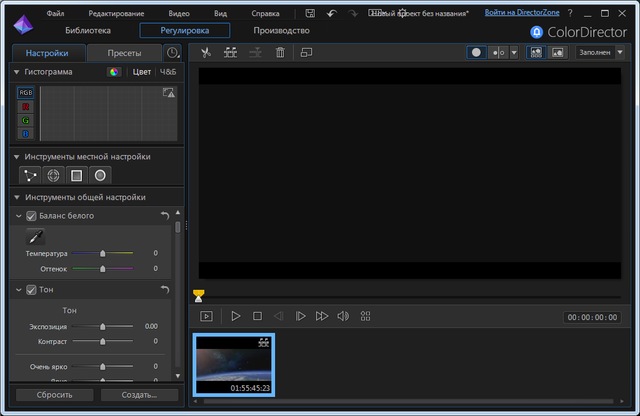Click the scissors split icon

click(x=206, y=52)
